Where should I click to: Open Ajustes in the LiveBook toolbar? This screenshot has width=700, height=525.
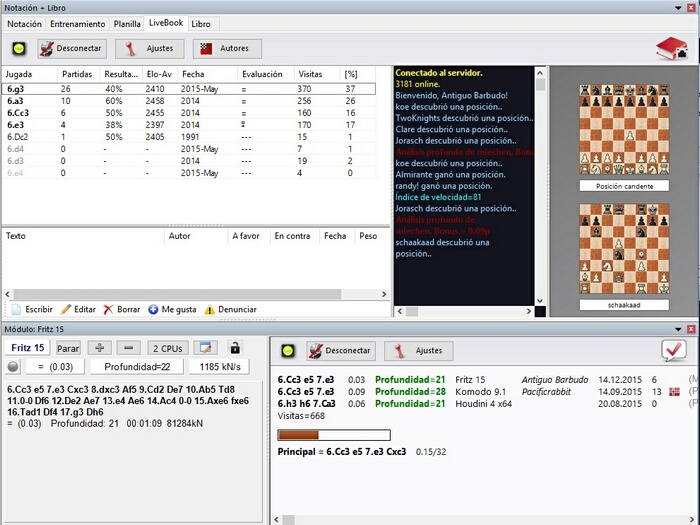point(150,48)
